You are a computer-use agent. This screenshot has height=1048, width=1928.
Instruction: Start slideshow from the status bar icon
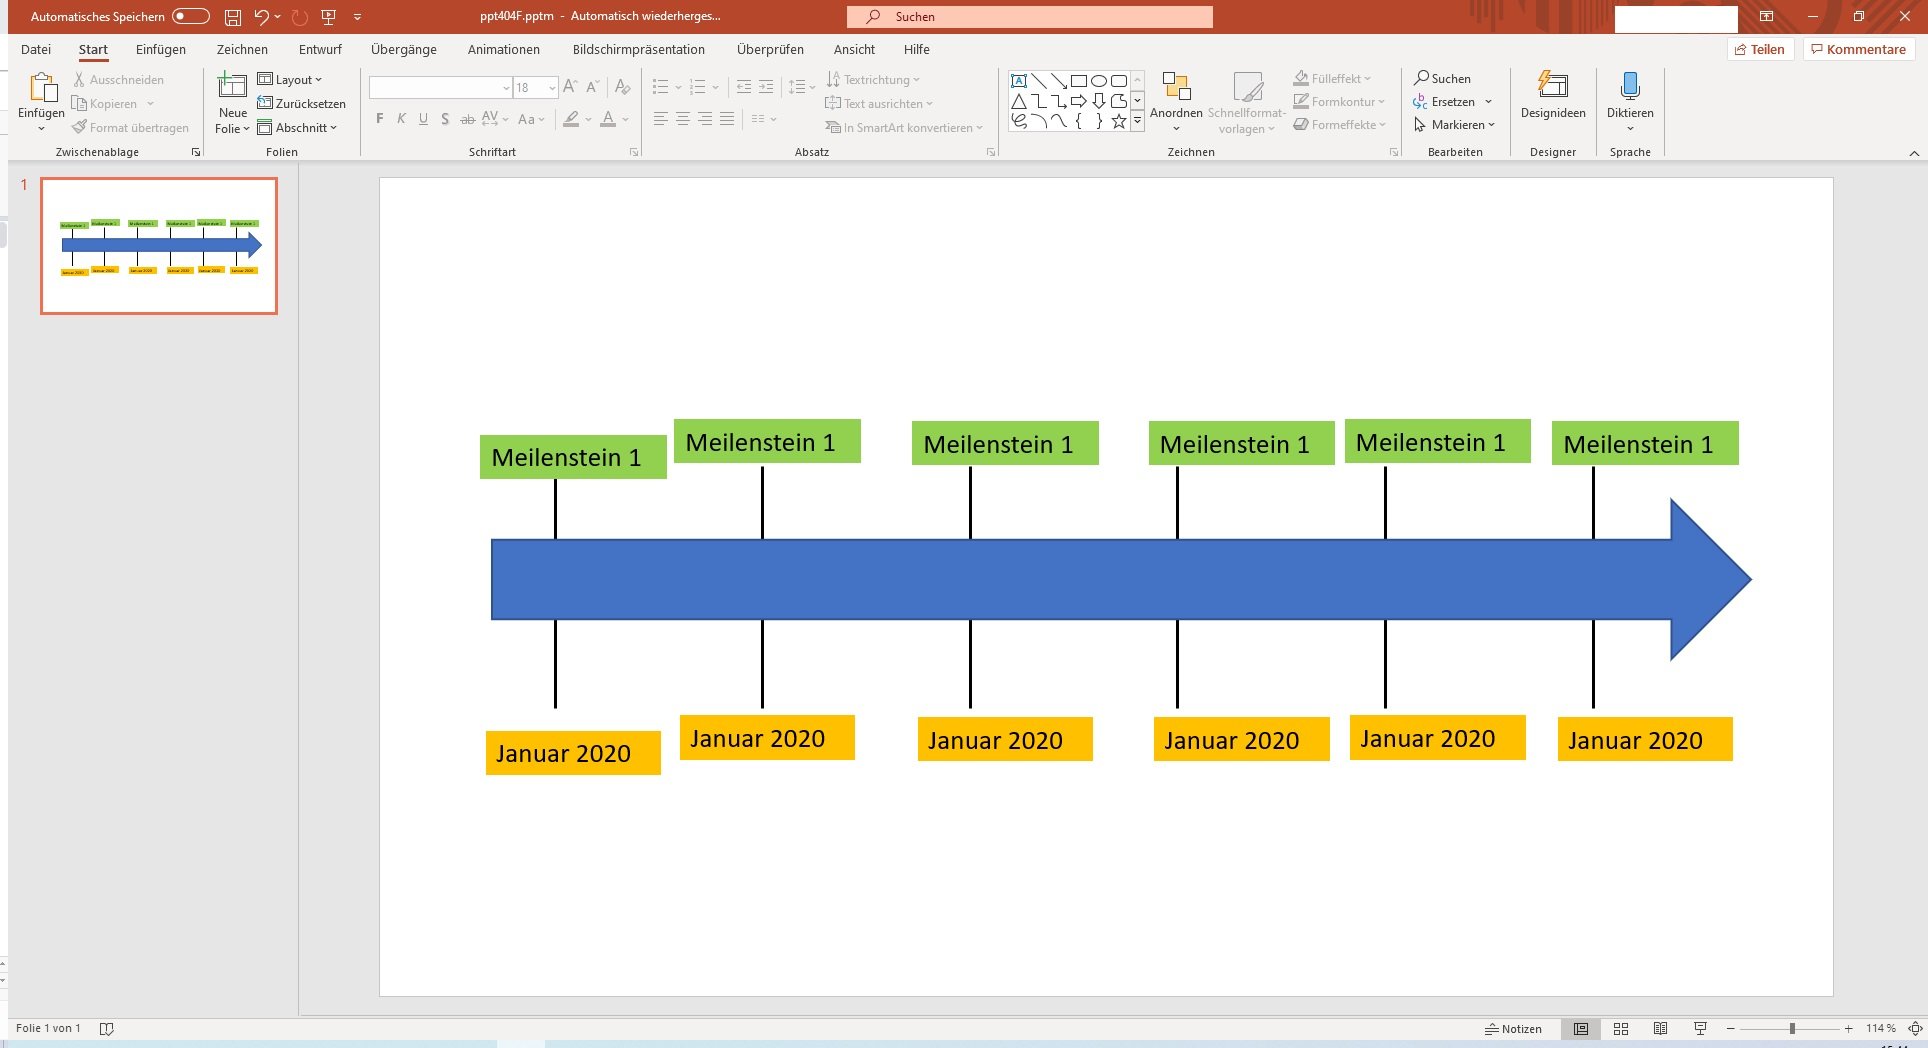(1700, 1028)
